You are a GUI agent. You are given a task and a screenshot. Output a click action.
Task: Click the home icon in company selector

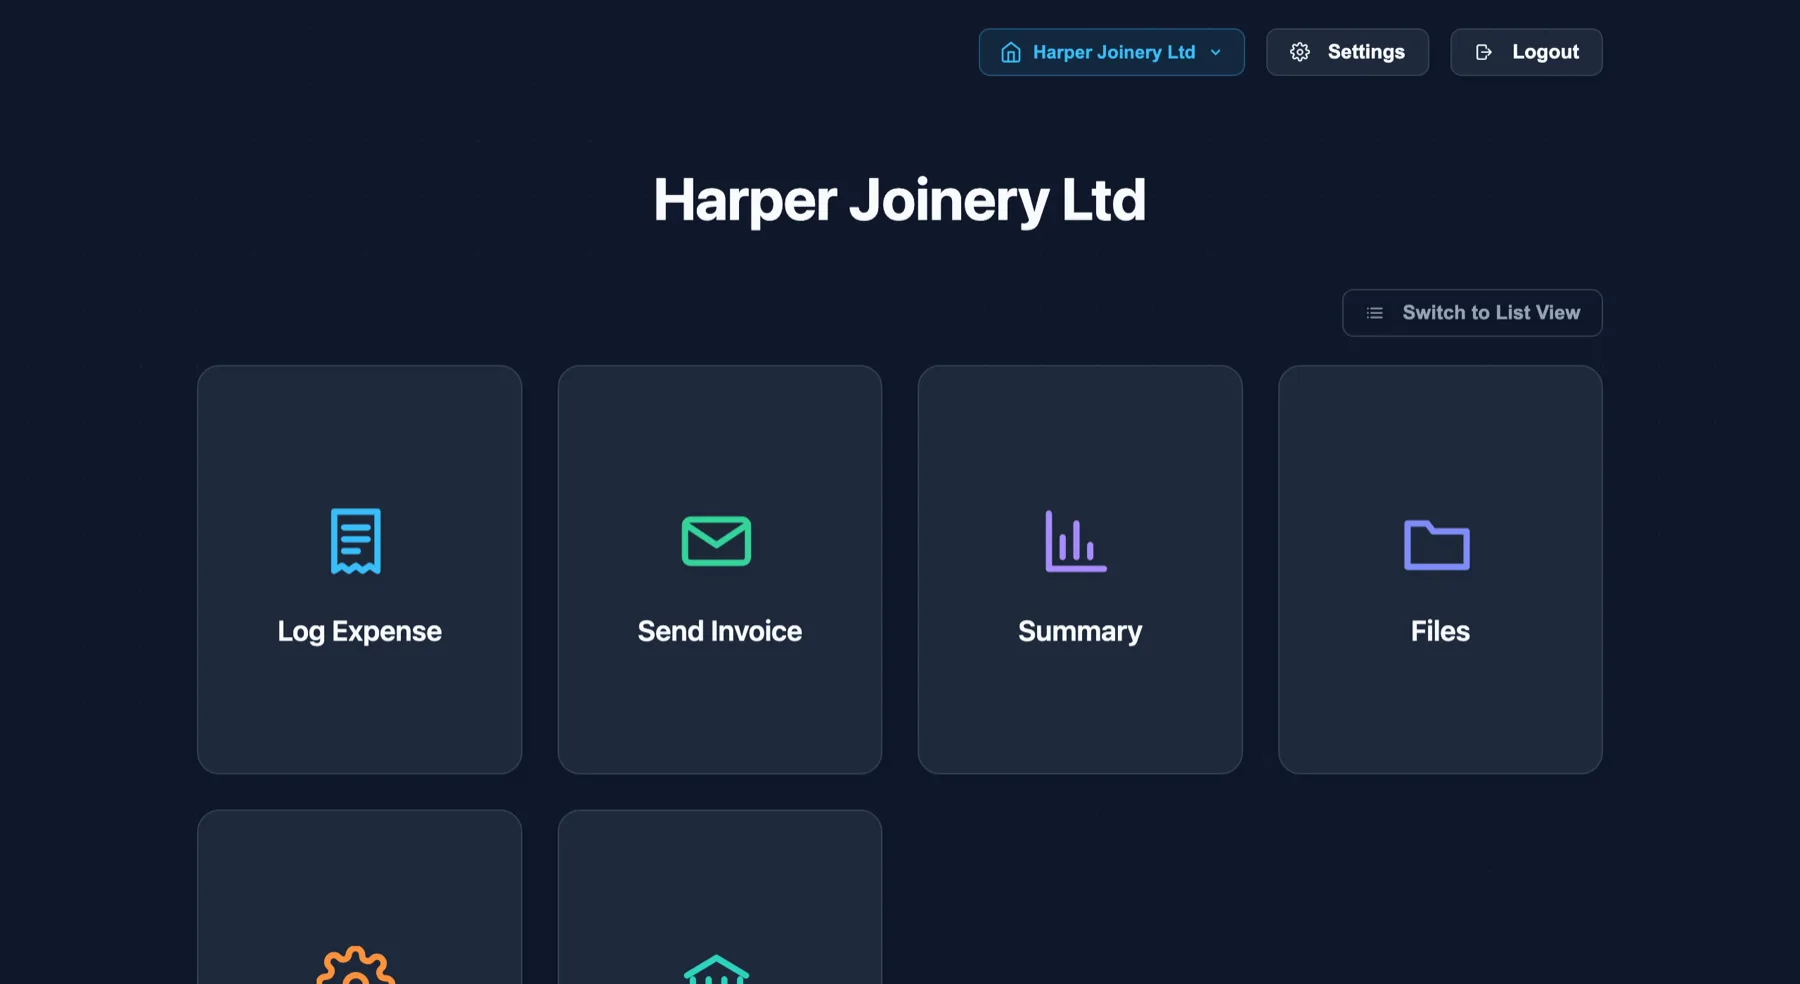(1011, 52)
